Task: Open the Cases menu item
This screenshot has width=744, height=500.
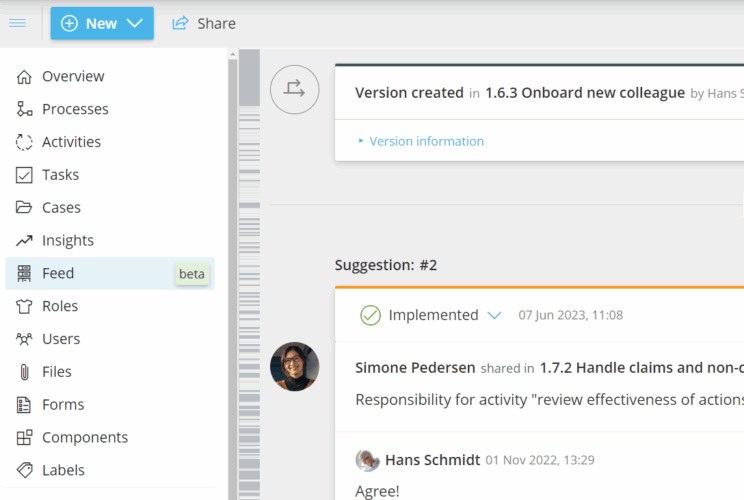Action: [61, 208]
